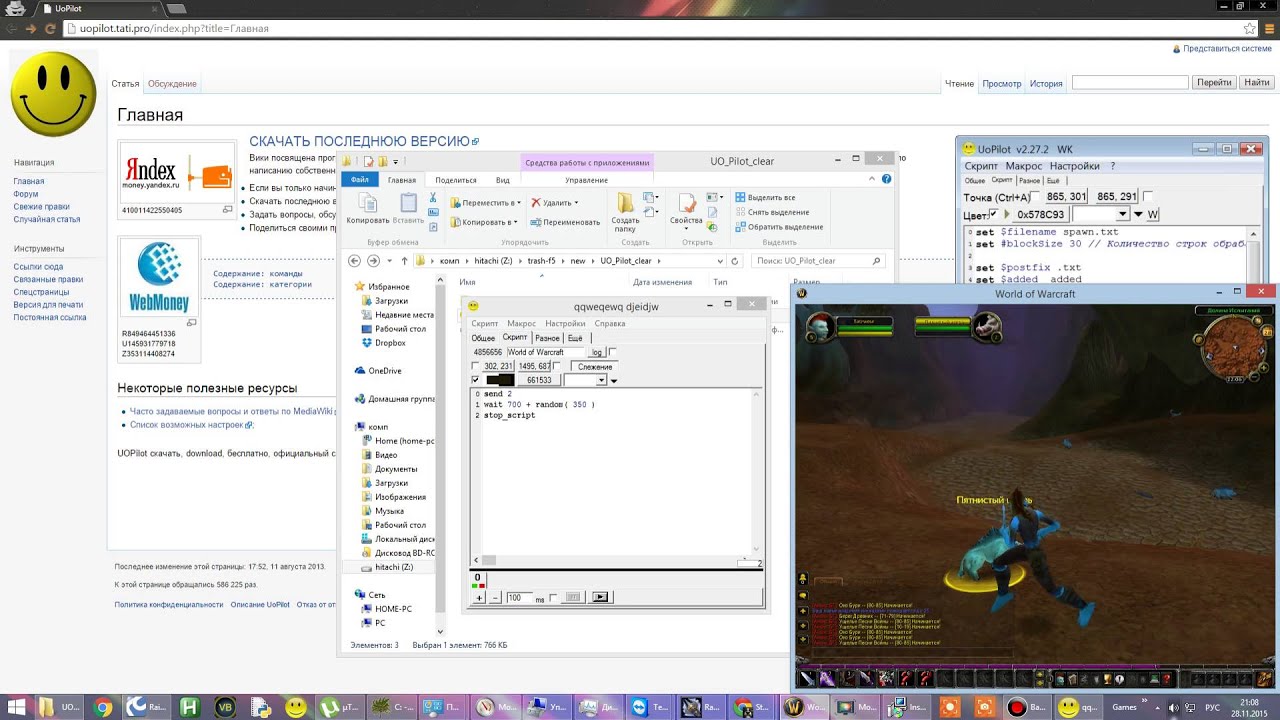Click minus button in script window bottom

(495, 598)
